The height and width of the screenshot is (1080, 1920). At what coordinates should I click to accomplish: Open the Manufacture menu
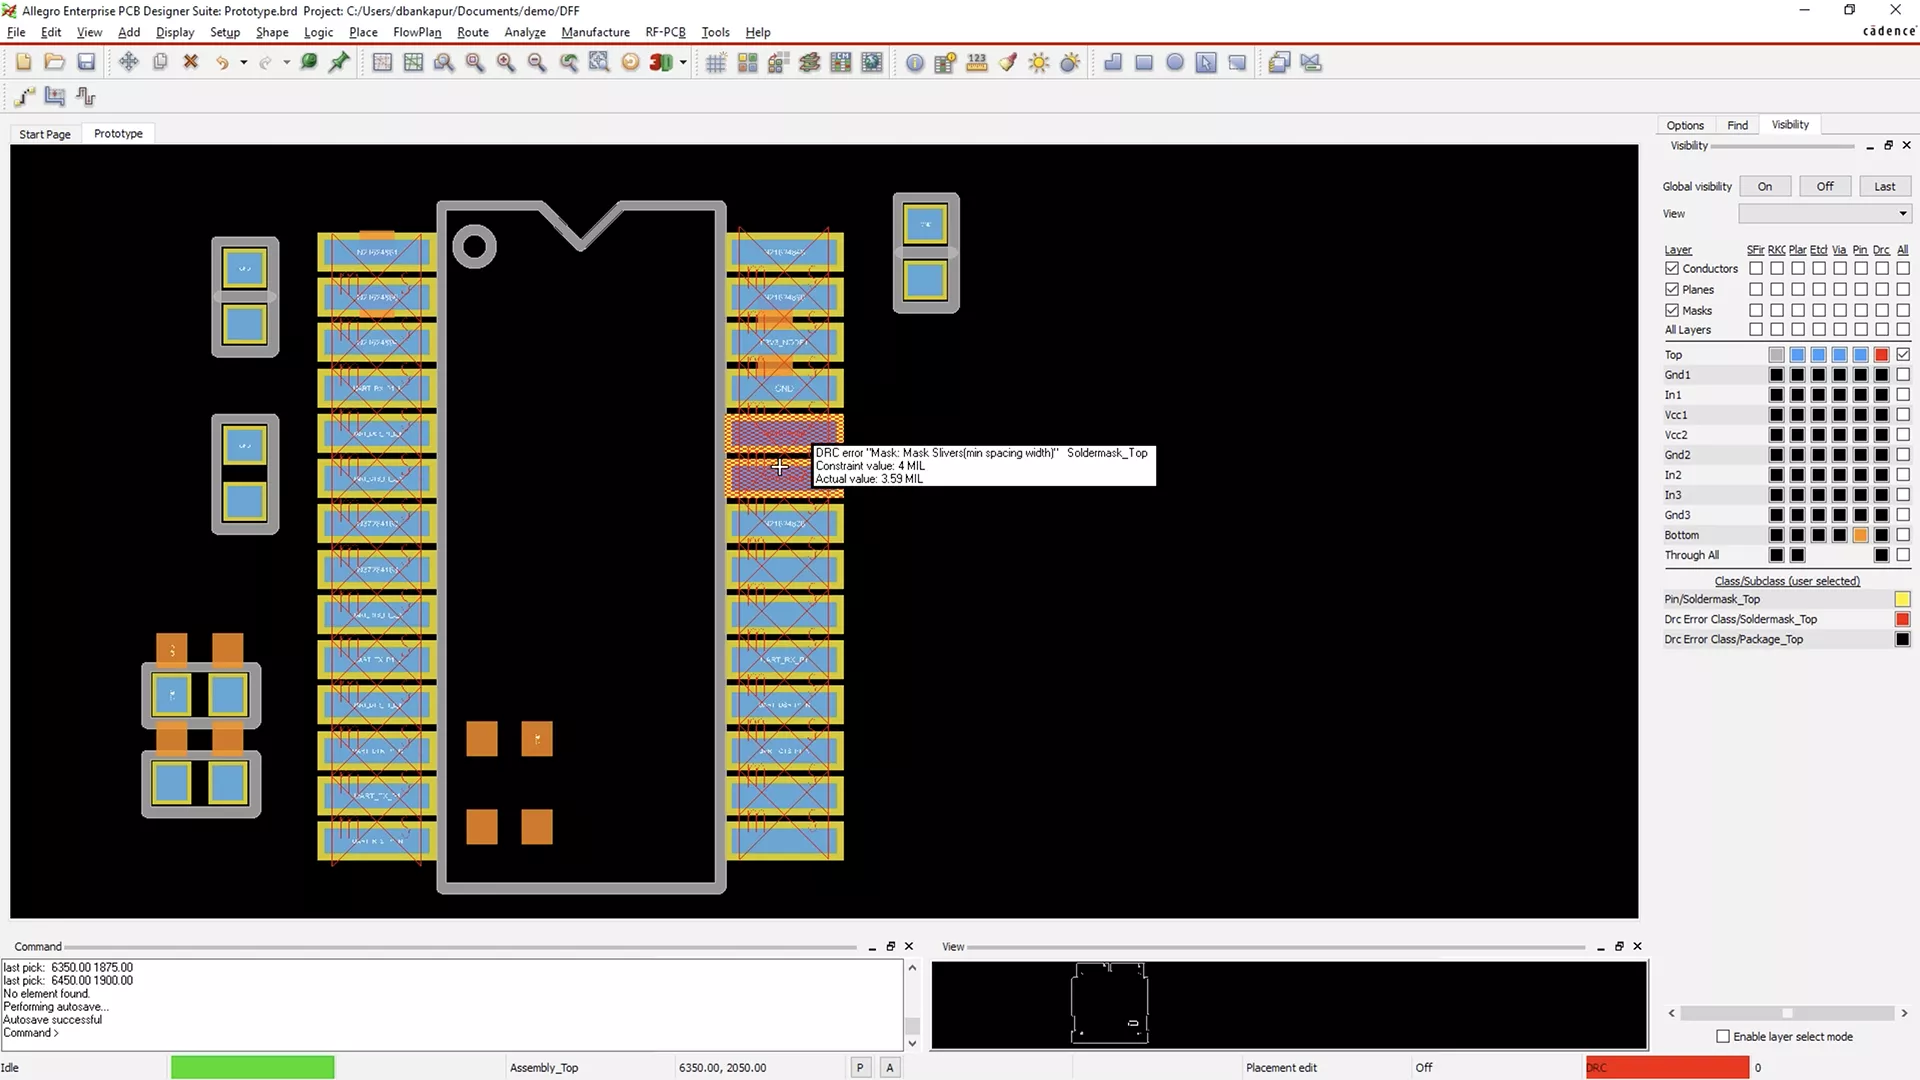click(x=595, y=32)
